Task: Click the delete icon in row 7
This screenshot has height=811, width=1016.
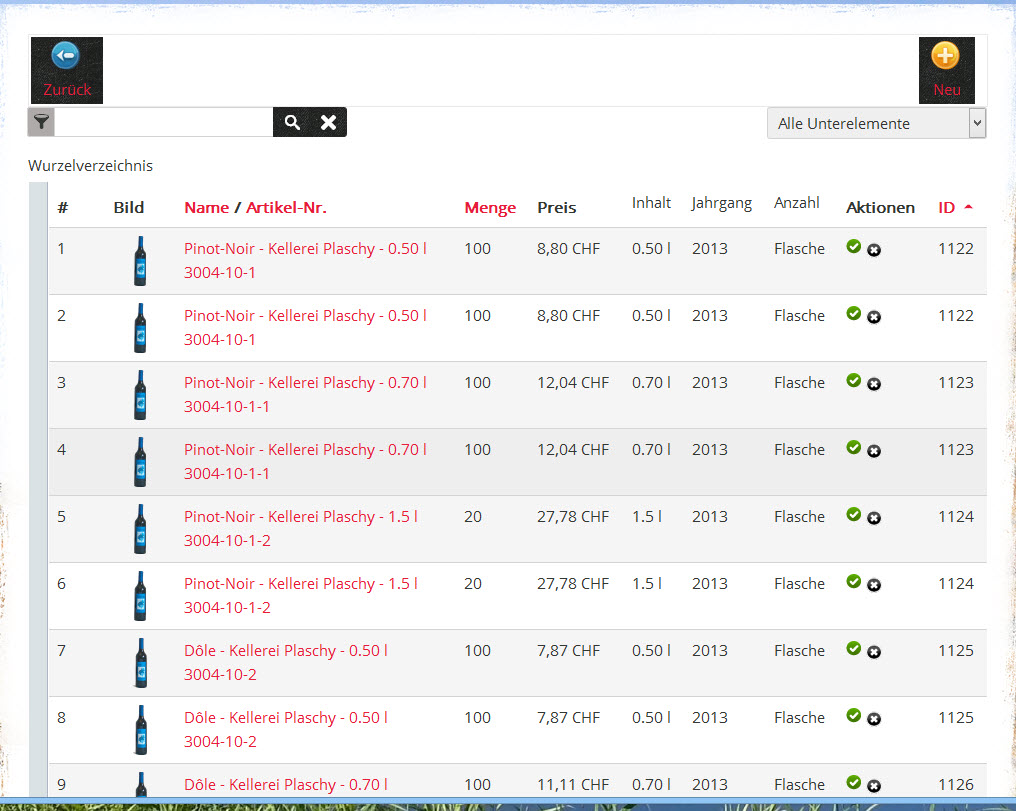Action: coord(874,652)
